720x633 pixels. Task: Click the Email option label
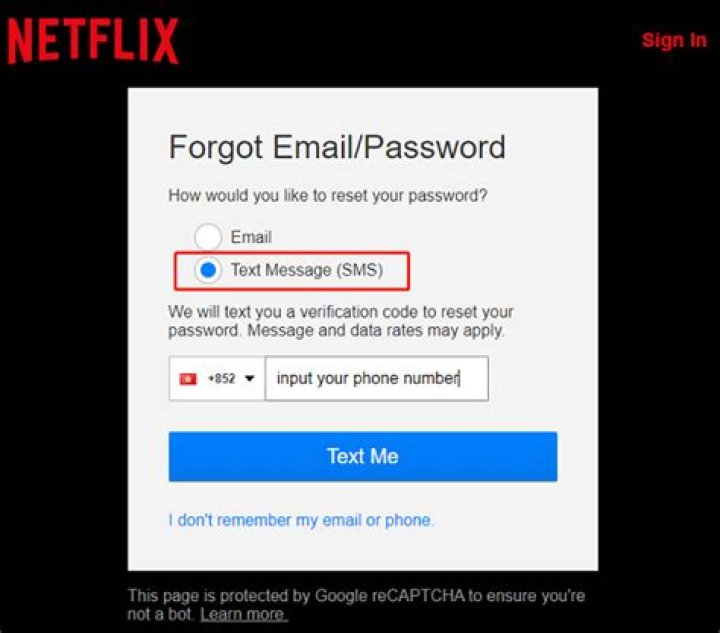[x=251, y=237]
